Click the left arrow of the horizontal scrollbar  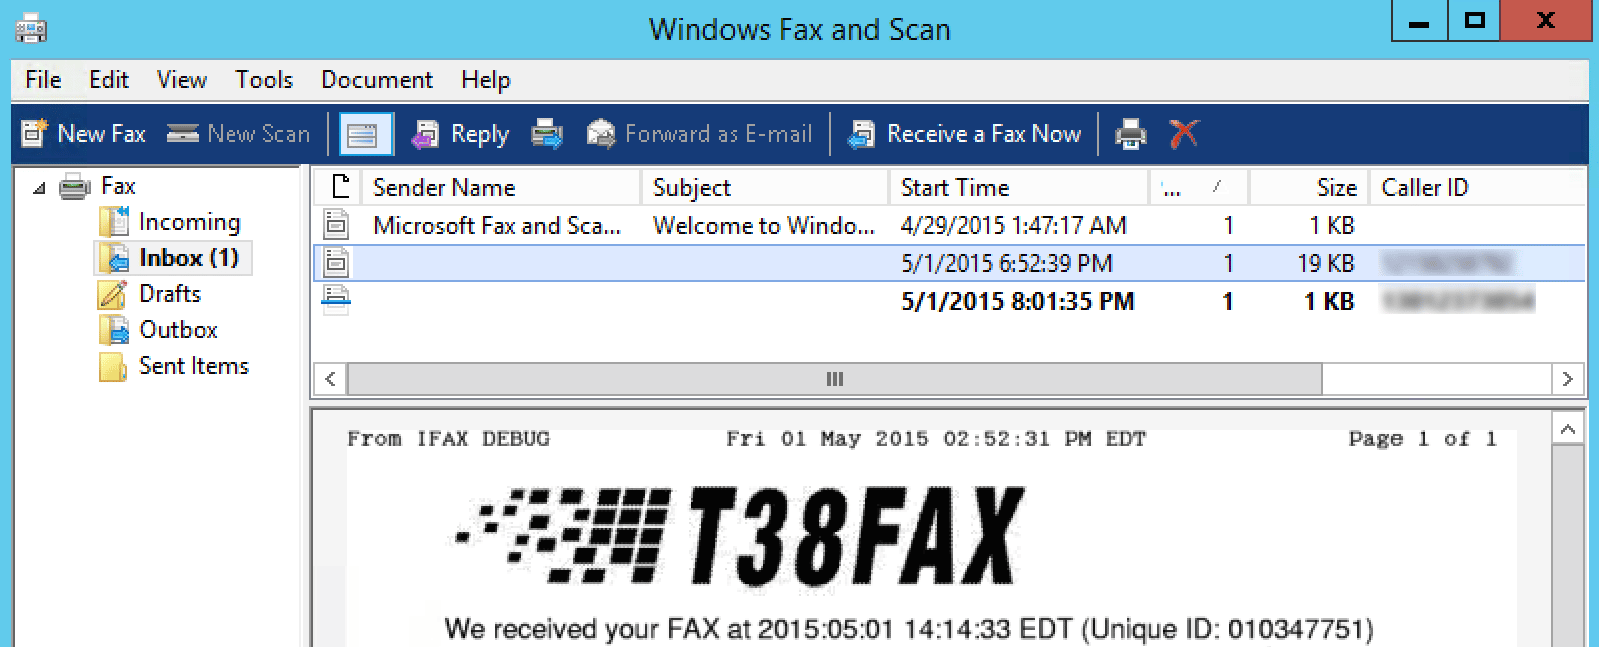coord(331,379)
